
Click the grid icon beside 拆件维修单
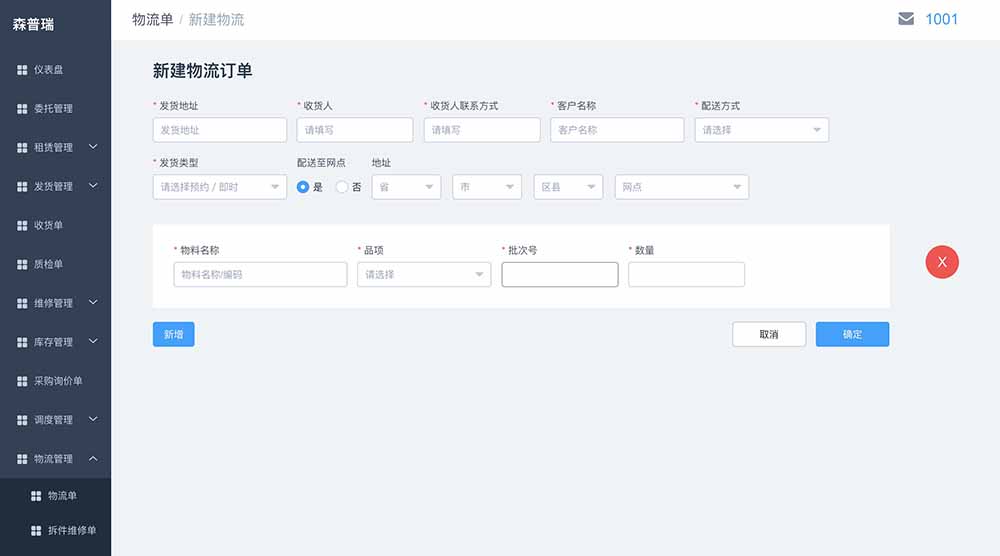36,531
